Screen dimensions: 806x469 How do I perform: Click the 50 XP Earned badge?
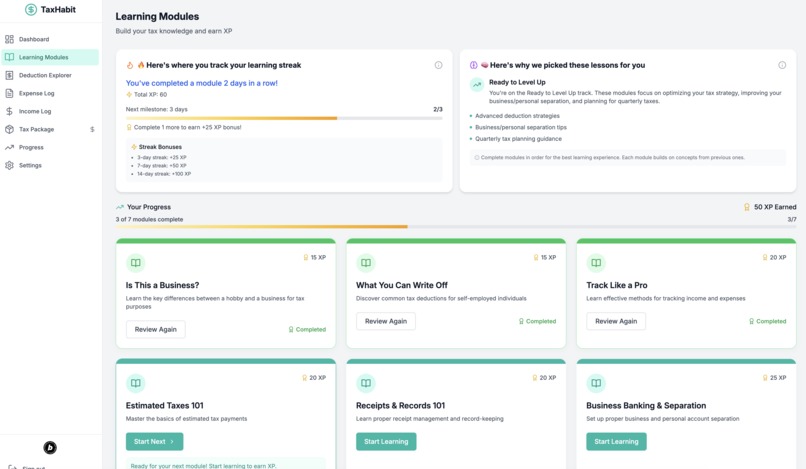[x=770, y=207]
